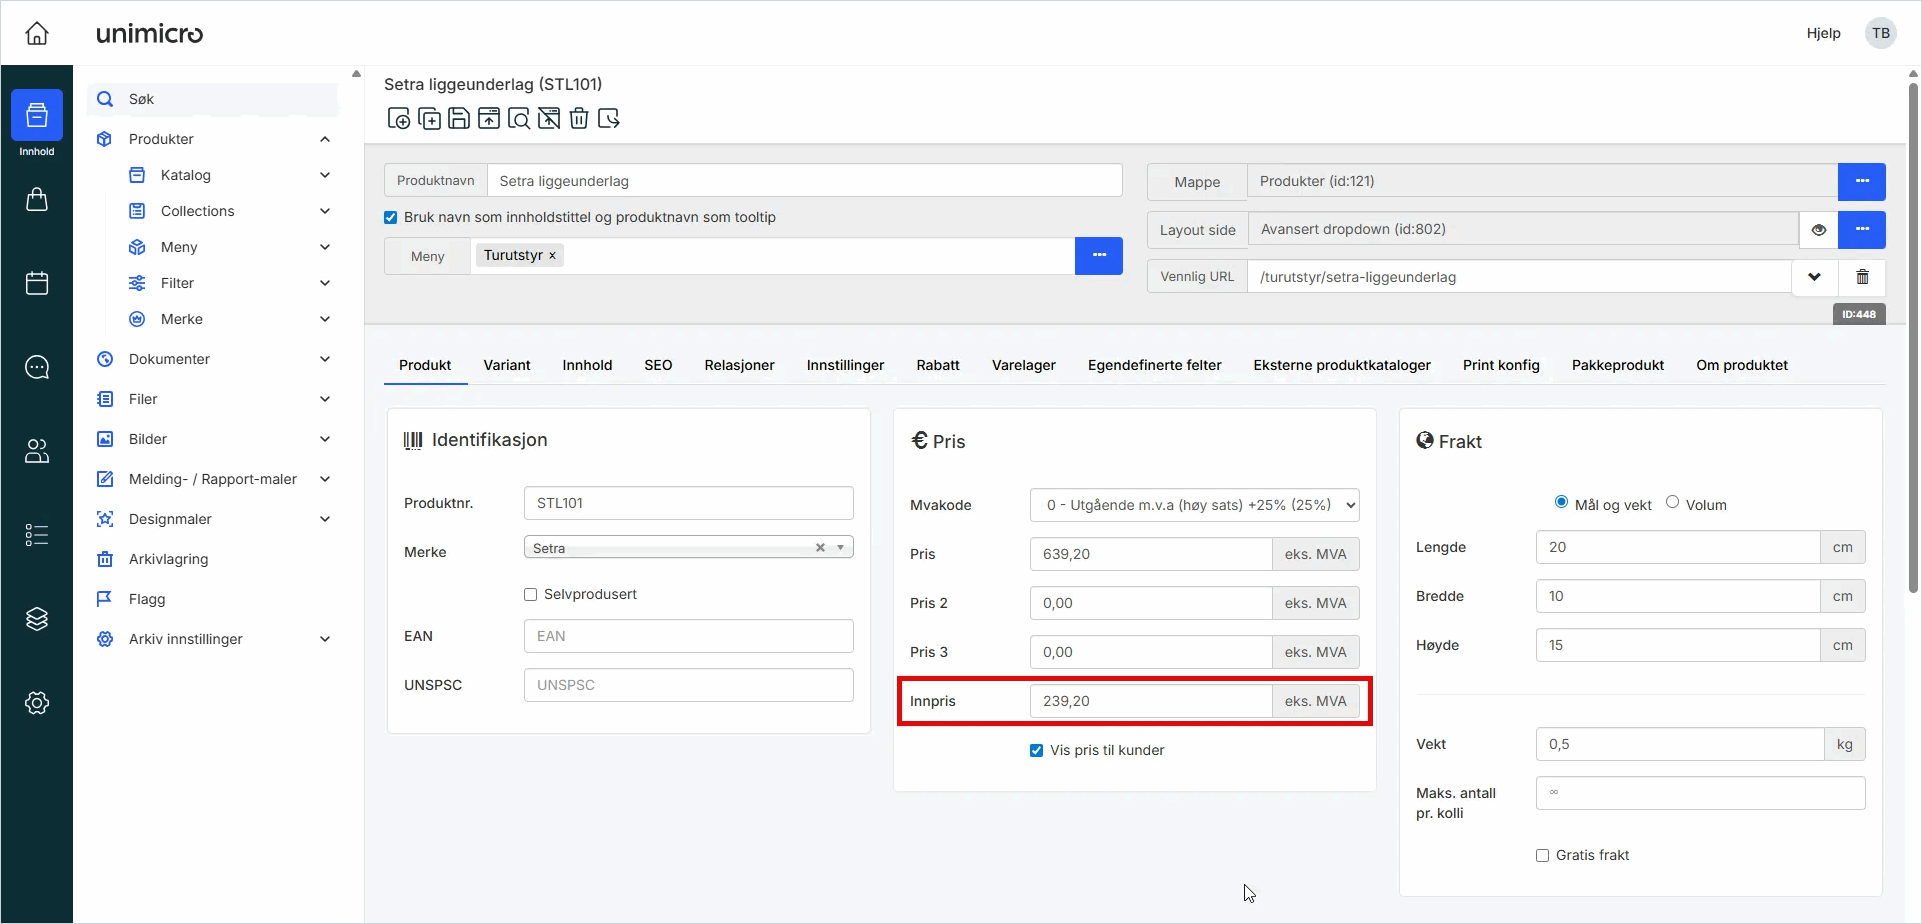Delete the friendly URL with trash icon
1922x924 pixels.
tap(1862, 277)
